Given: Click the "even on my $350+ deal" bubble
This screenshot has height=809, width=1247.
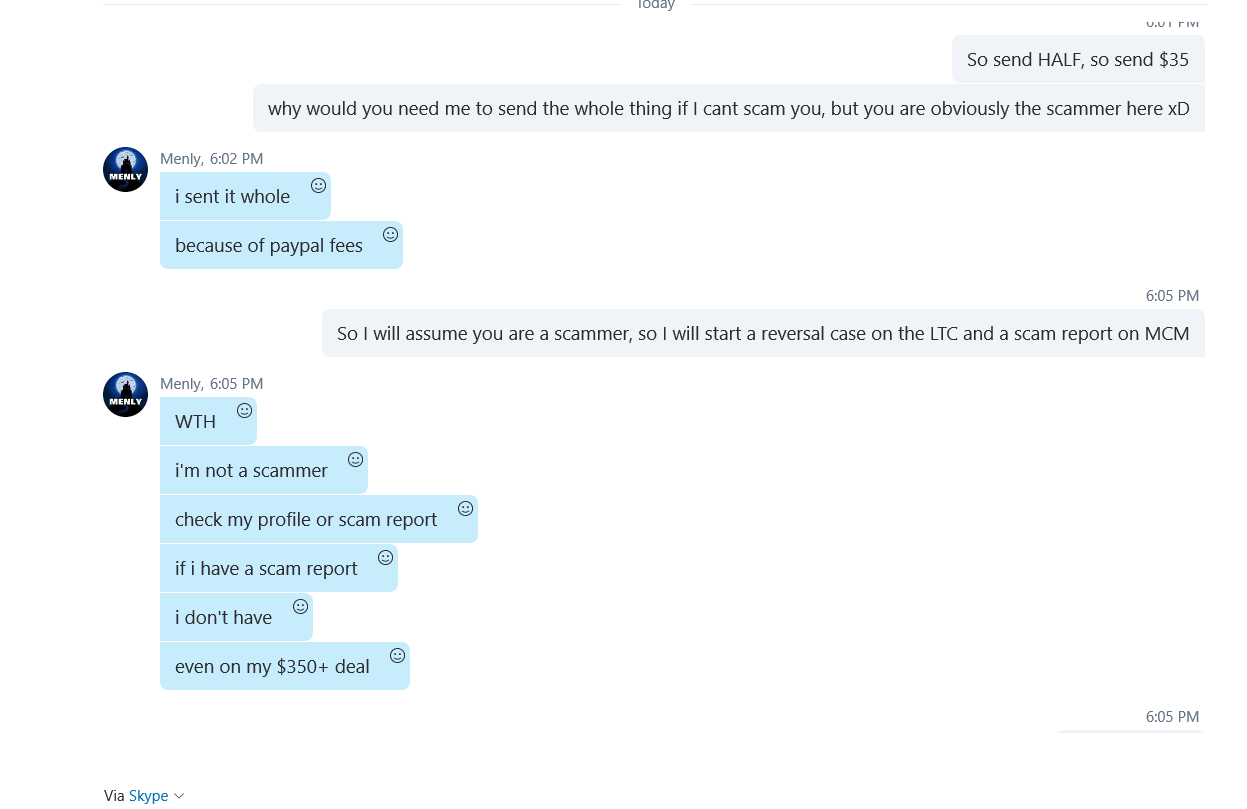Looking at the screenshot, I should click(x=285, y=666).
